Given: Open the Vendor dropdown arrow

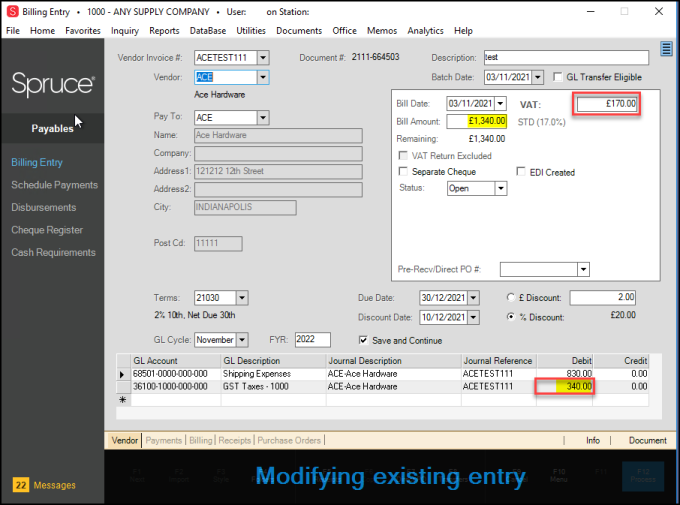Looking at the screenshot, I should pyautogui.click(x=263, y=77).
